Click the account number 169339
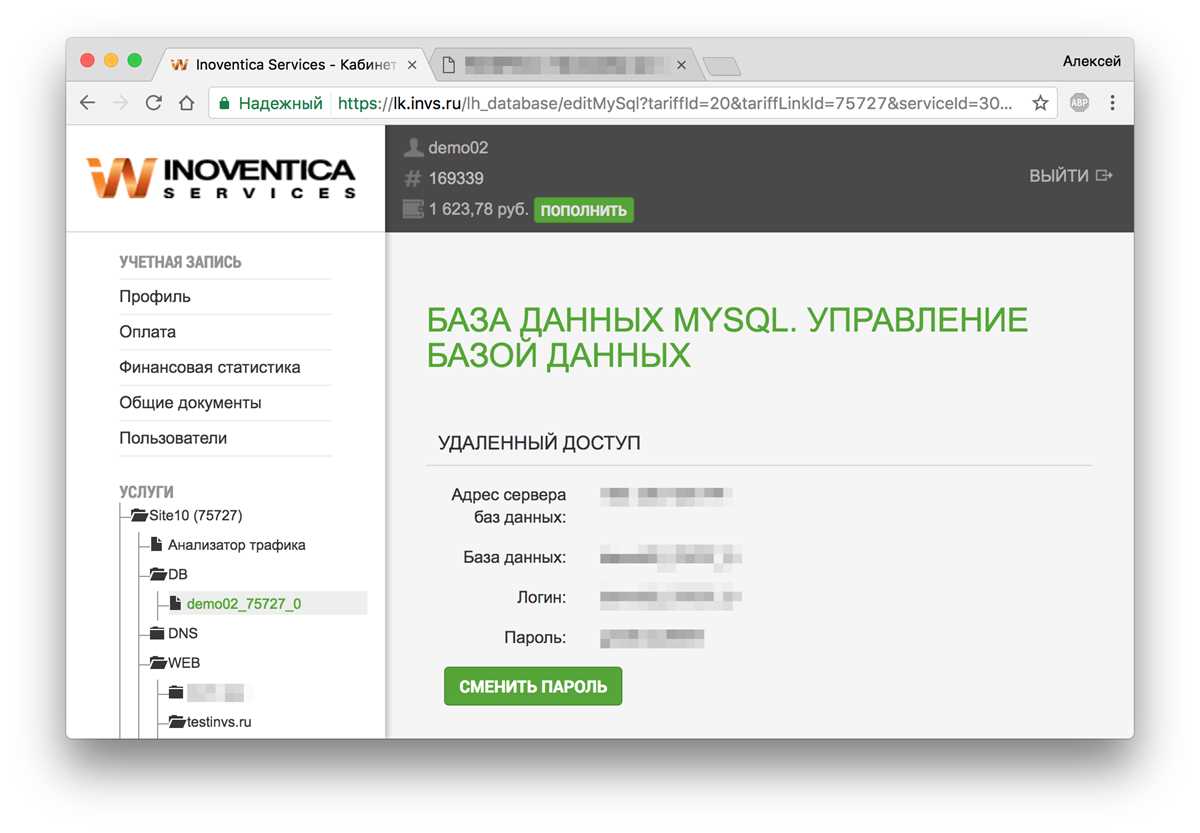Viewport: 1200px width, 833px height. tap(456, 179)
